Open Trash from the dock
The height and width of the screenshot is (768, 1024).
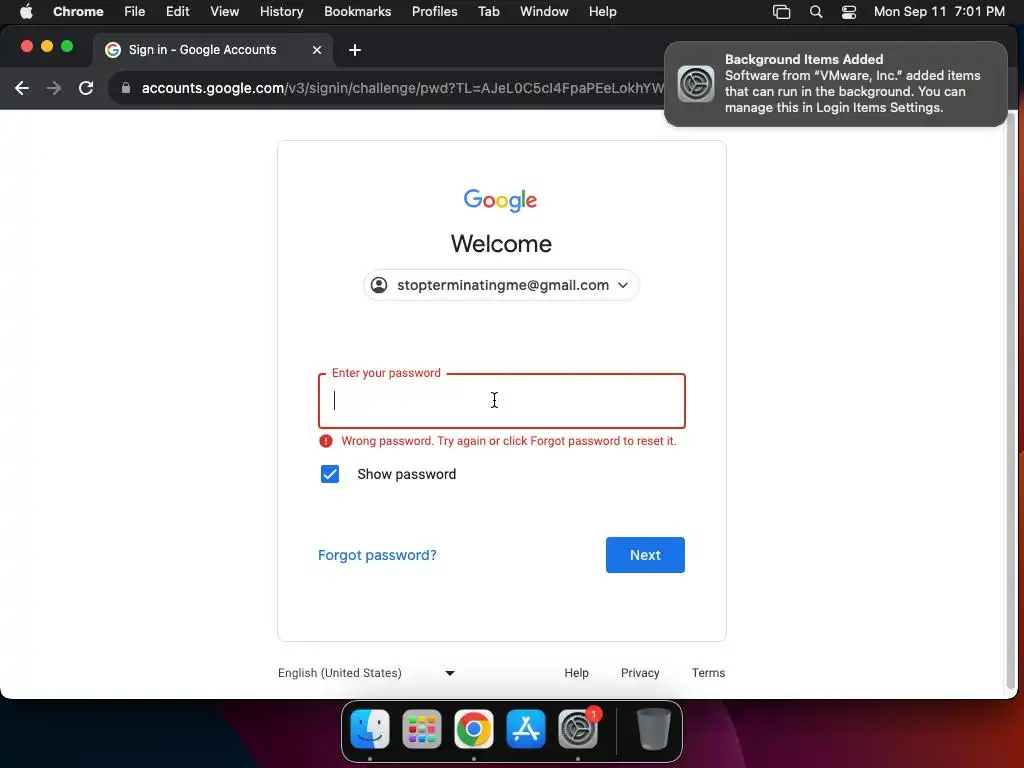point(654,729)
